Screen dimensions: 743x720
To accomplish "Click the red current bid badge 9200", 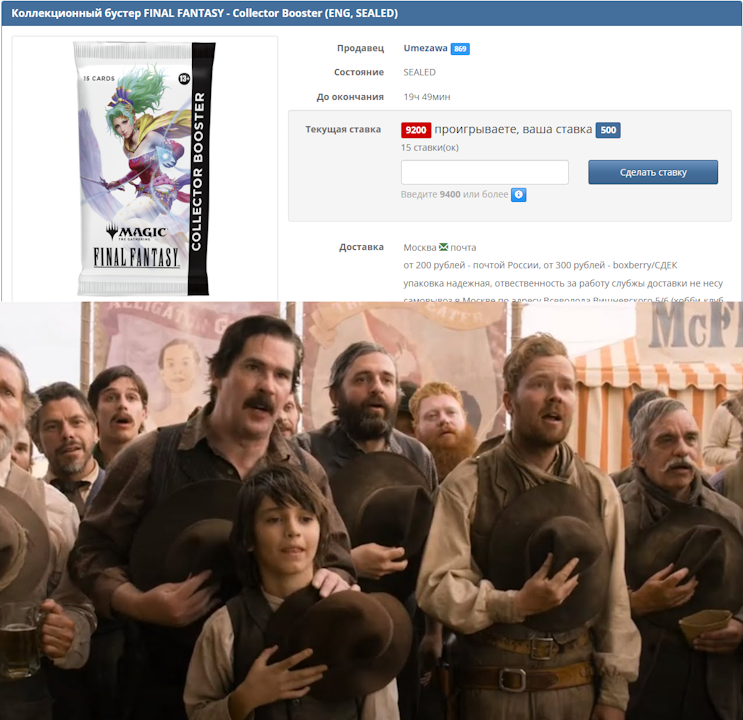I will click(416, 130).
